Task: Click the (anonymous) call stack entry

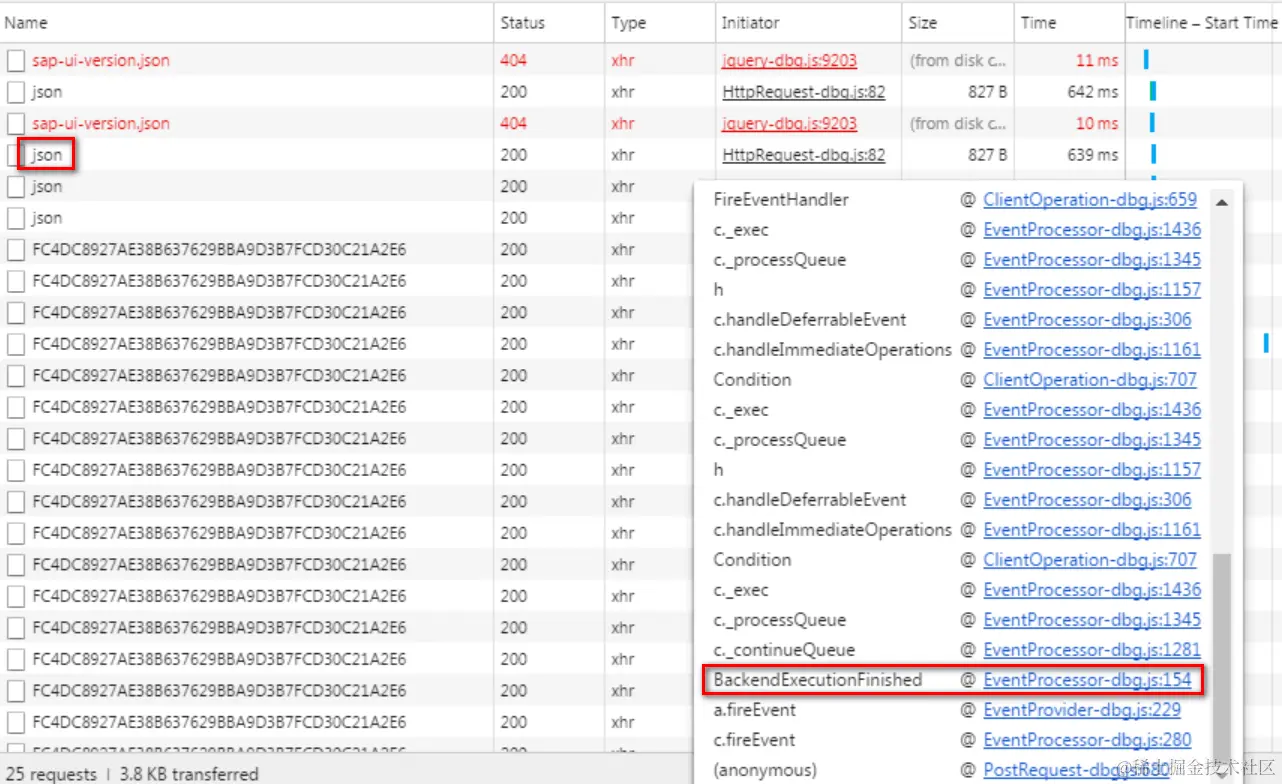Action: coord(764,770)
